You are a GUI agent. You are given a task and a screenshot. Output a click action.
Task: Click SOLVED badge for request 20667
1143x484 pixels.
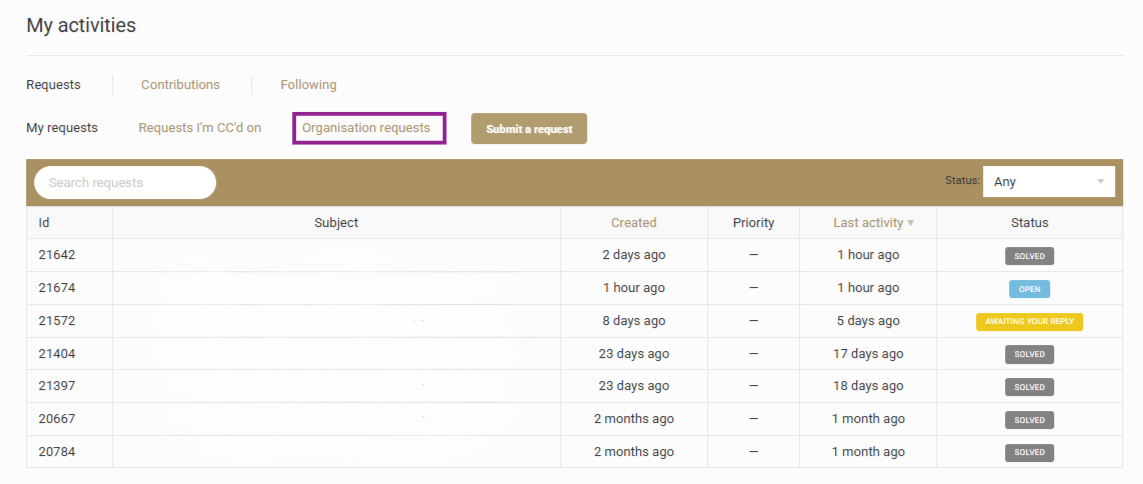(1029, 420)
